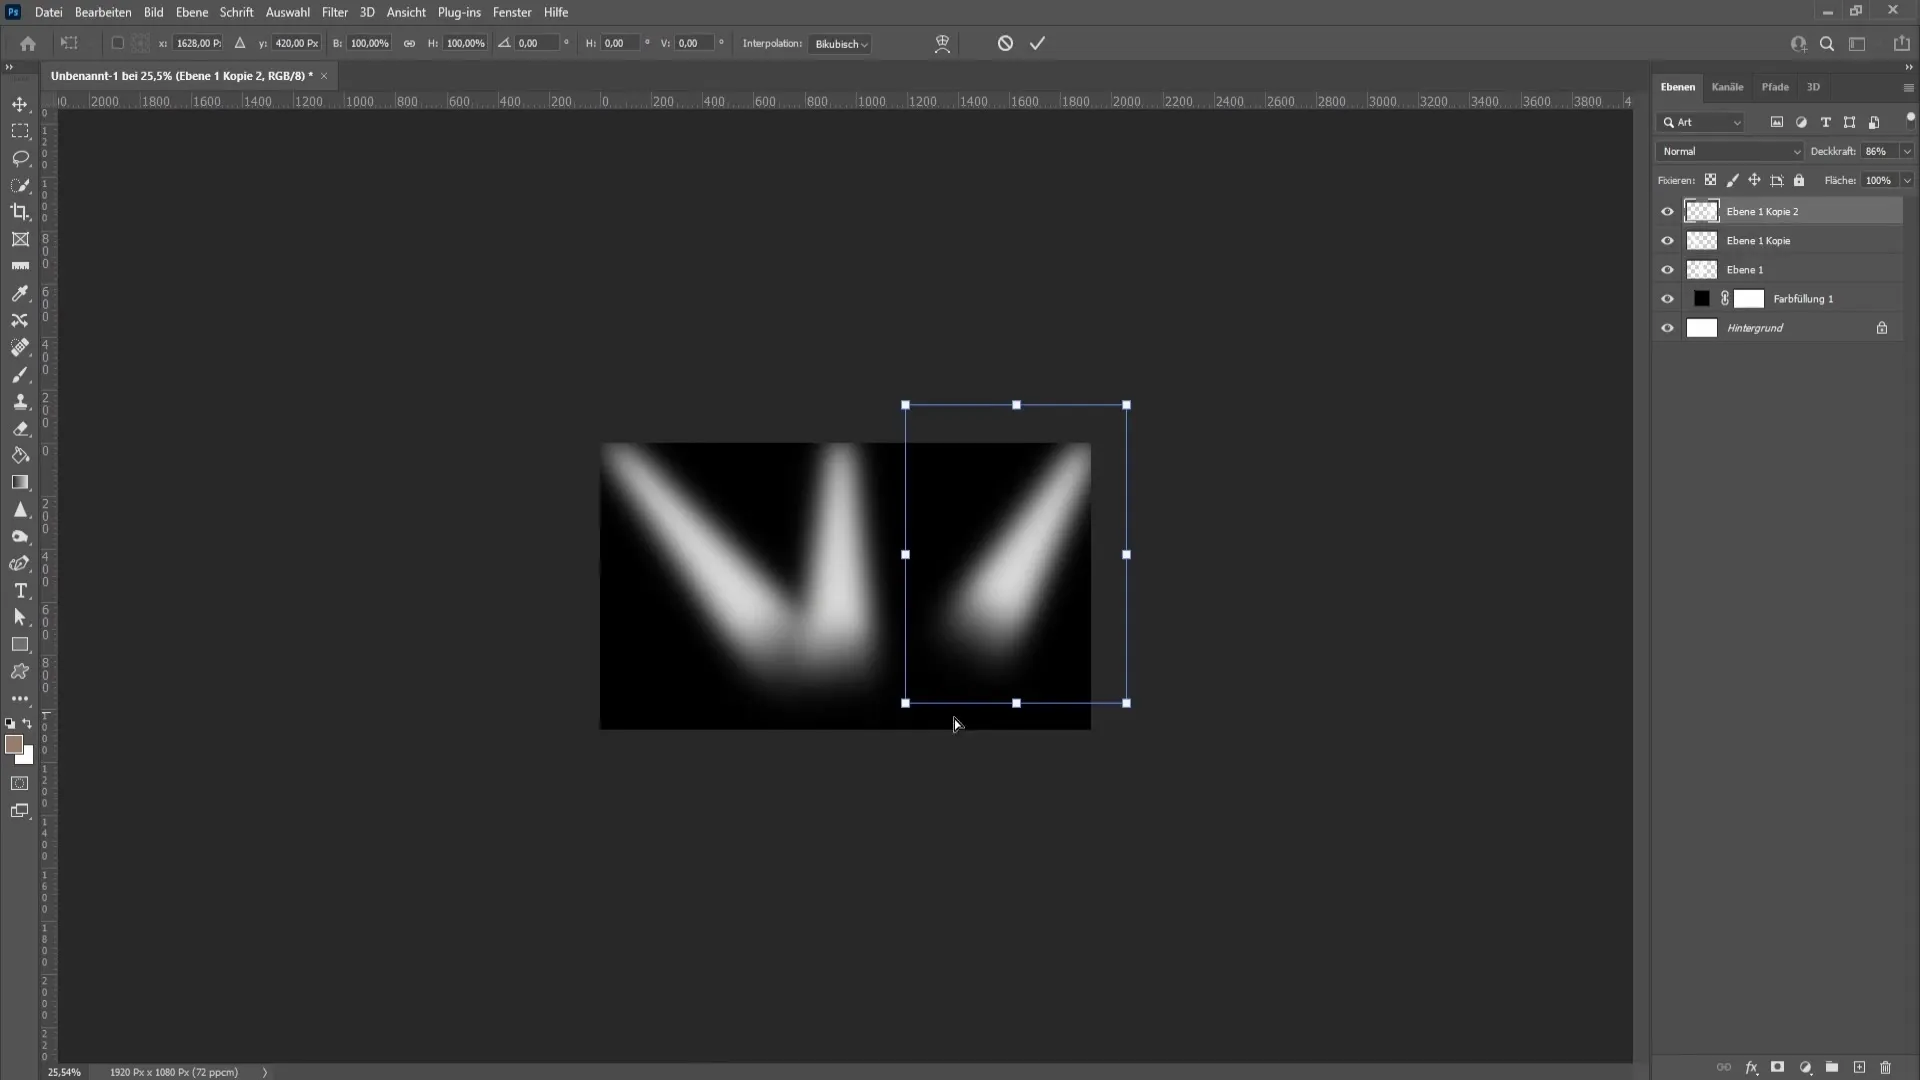Open the Fenster menu
Viewport: 1920px width, 1080px height.
point(513,12)
